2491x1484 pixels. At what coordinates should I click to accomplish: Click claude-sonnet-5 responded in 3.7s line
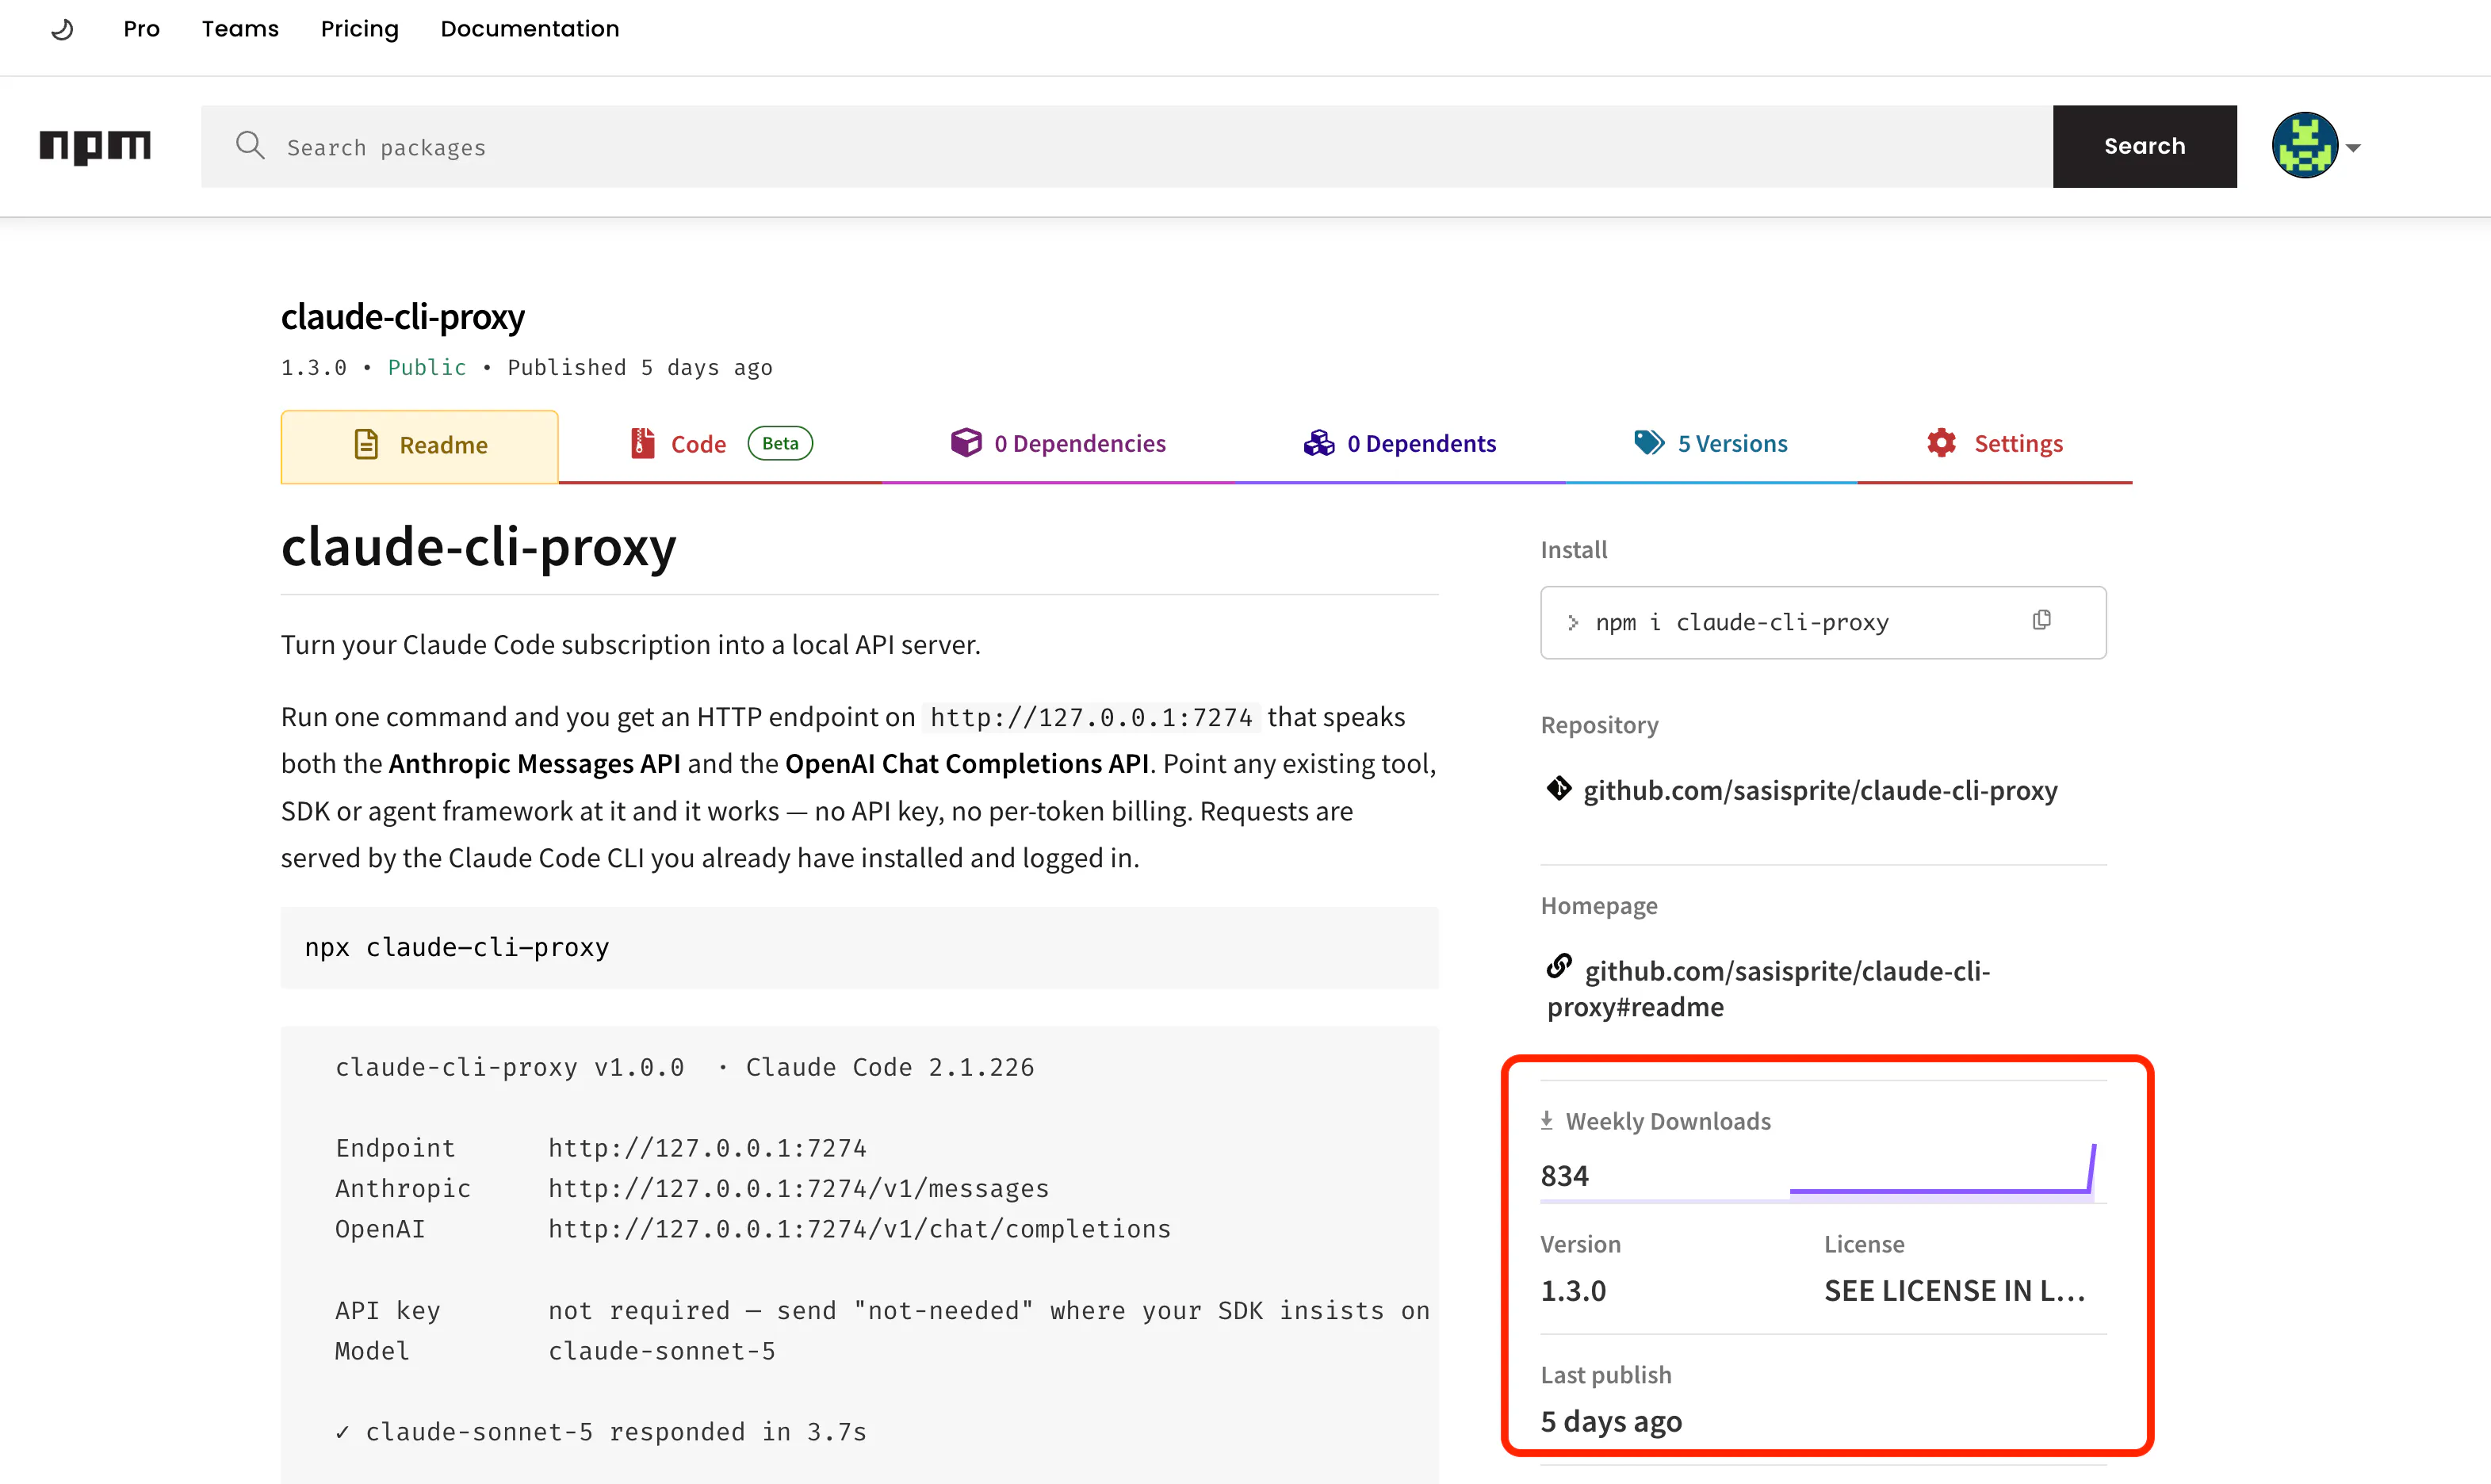(x=601, y=1432)
